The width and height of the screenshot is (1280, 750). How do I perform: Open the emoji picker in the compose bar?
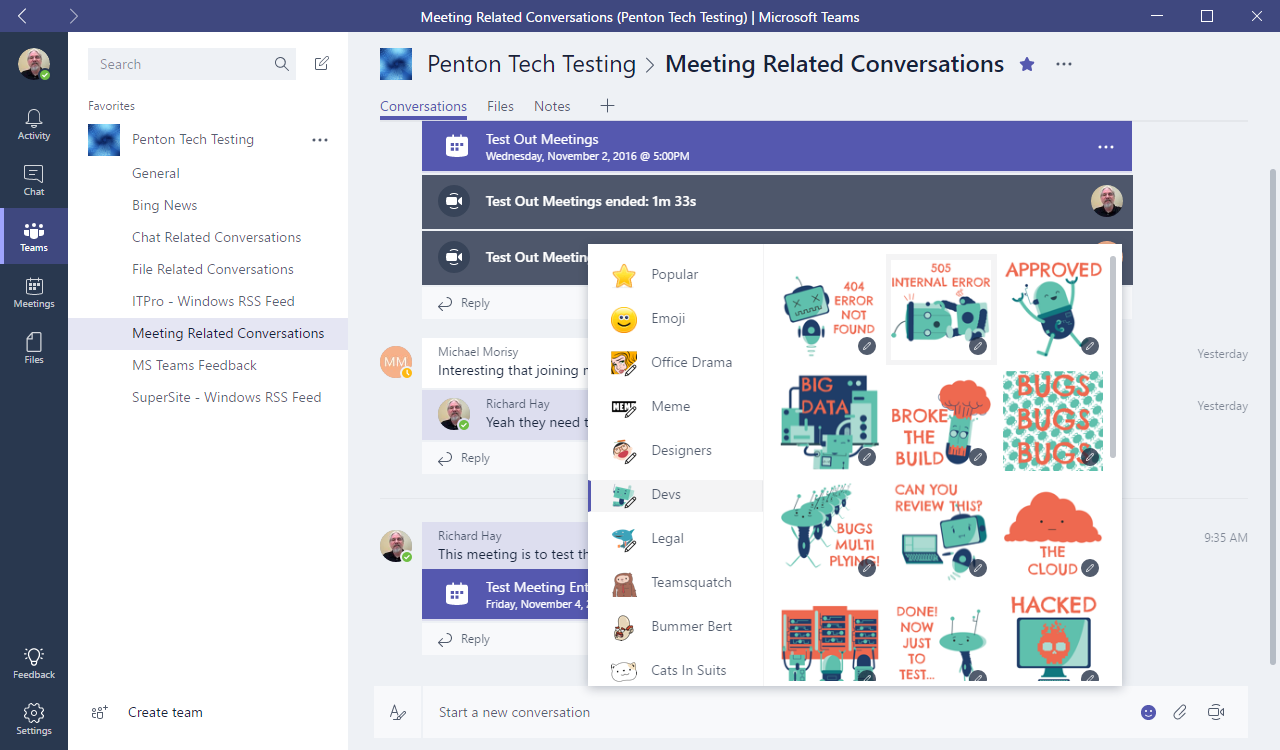click(1147, 712)
